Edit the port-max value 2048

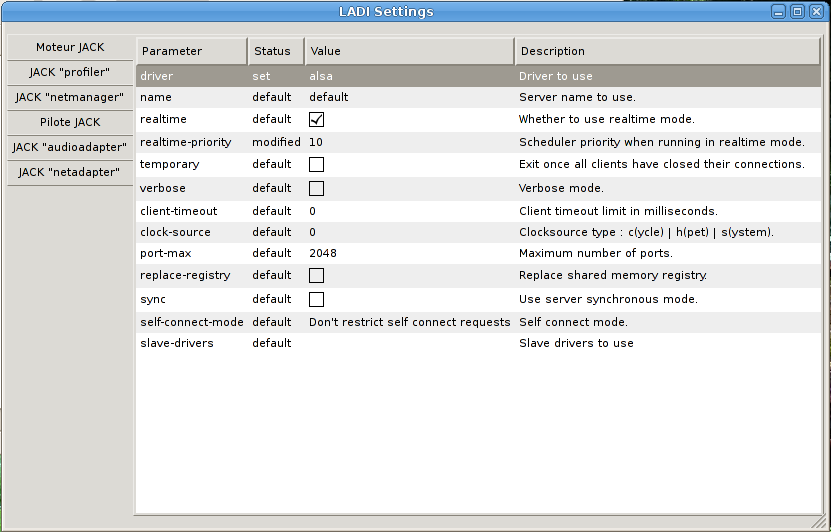(x=409, y=253)
